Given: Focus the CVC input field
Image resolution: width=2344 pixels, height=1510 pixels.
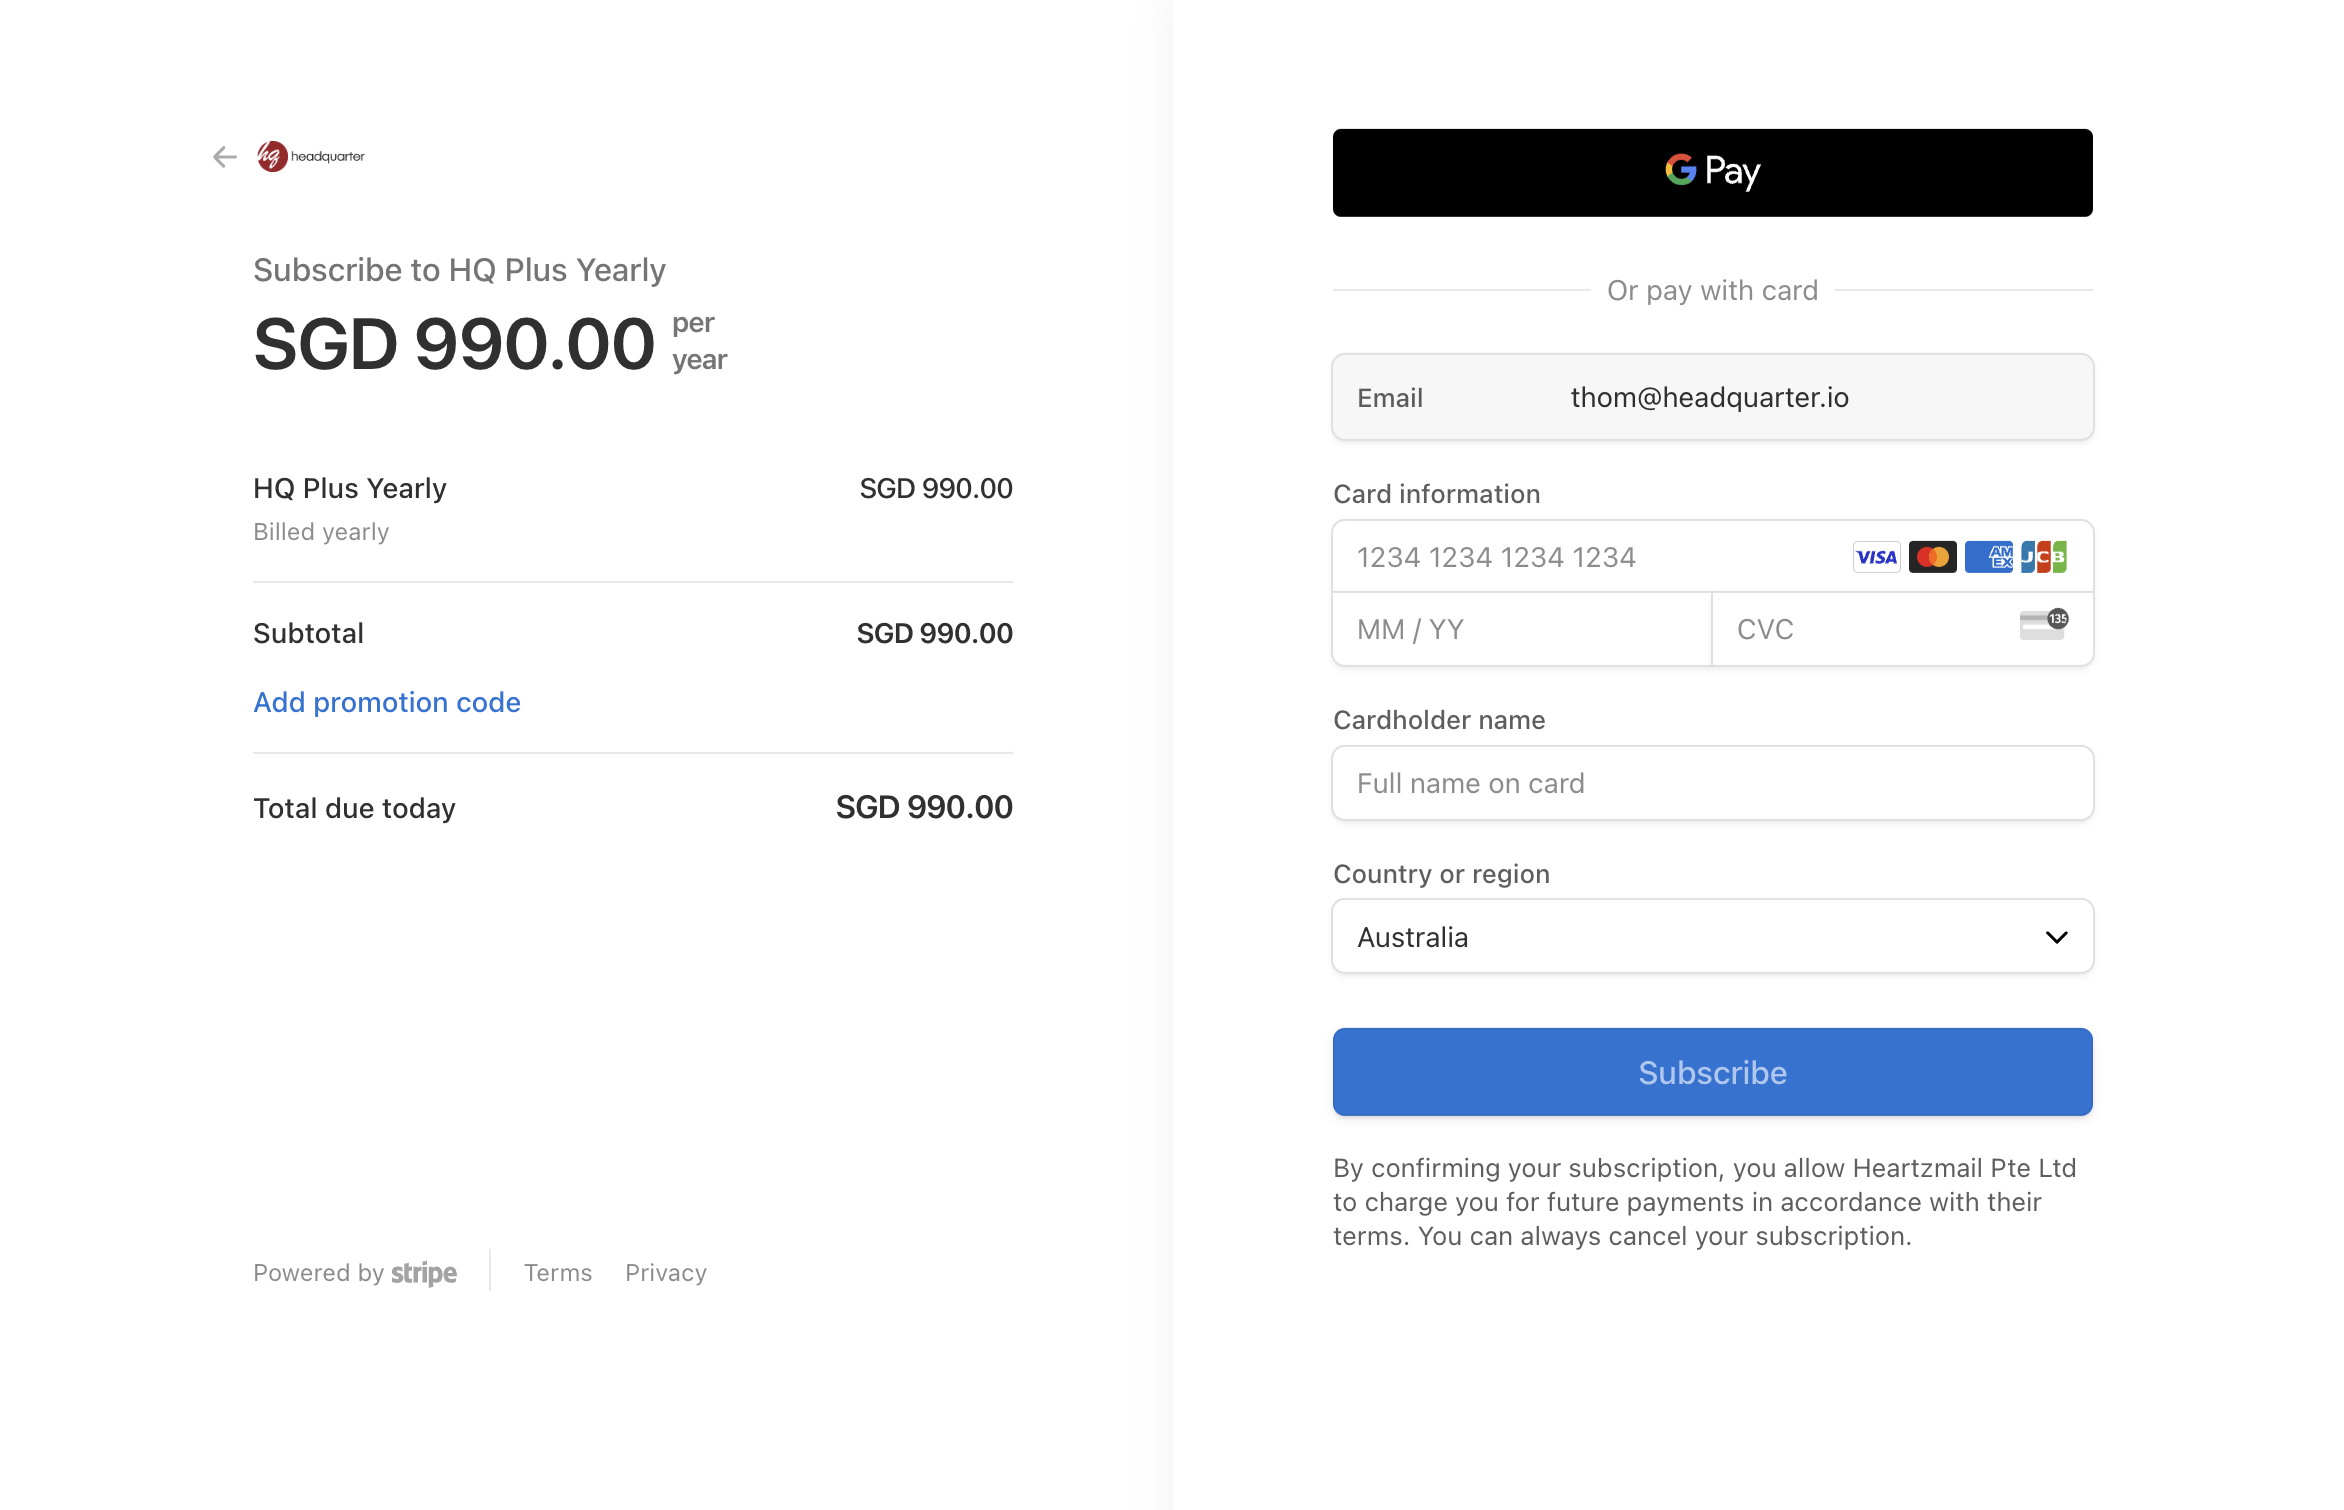Looking at the screenshot, I should (1902, 629).
